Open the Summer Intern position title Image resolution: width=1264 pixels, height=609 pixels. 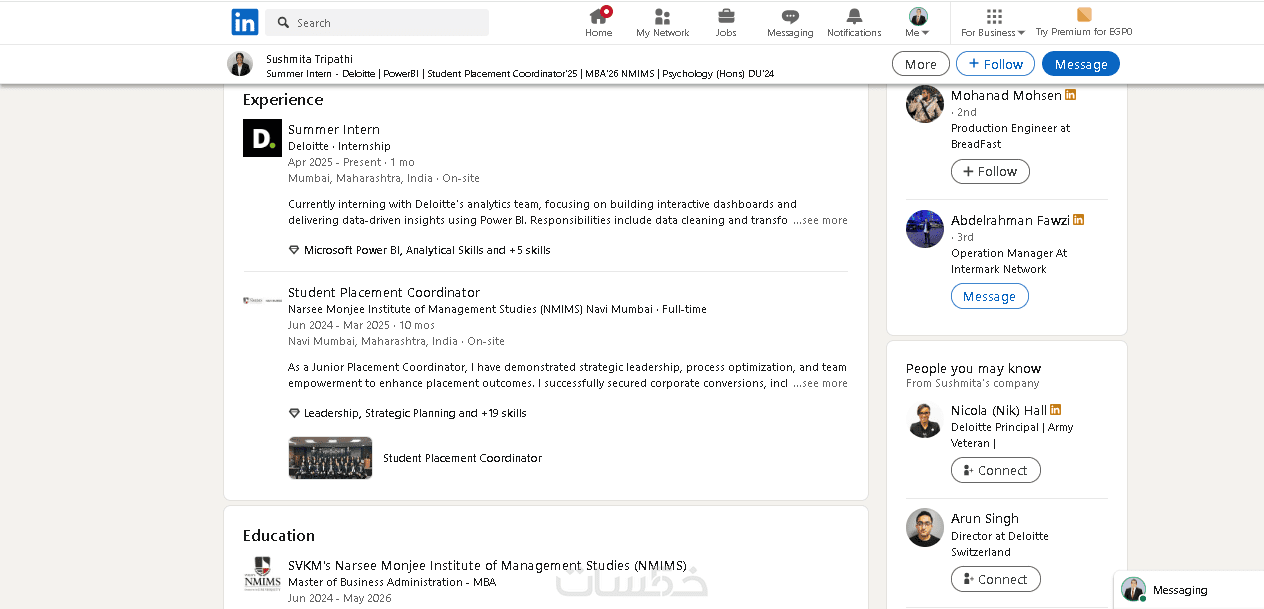(334, 129)
